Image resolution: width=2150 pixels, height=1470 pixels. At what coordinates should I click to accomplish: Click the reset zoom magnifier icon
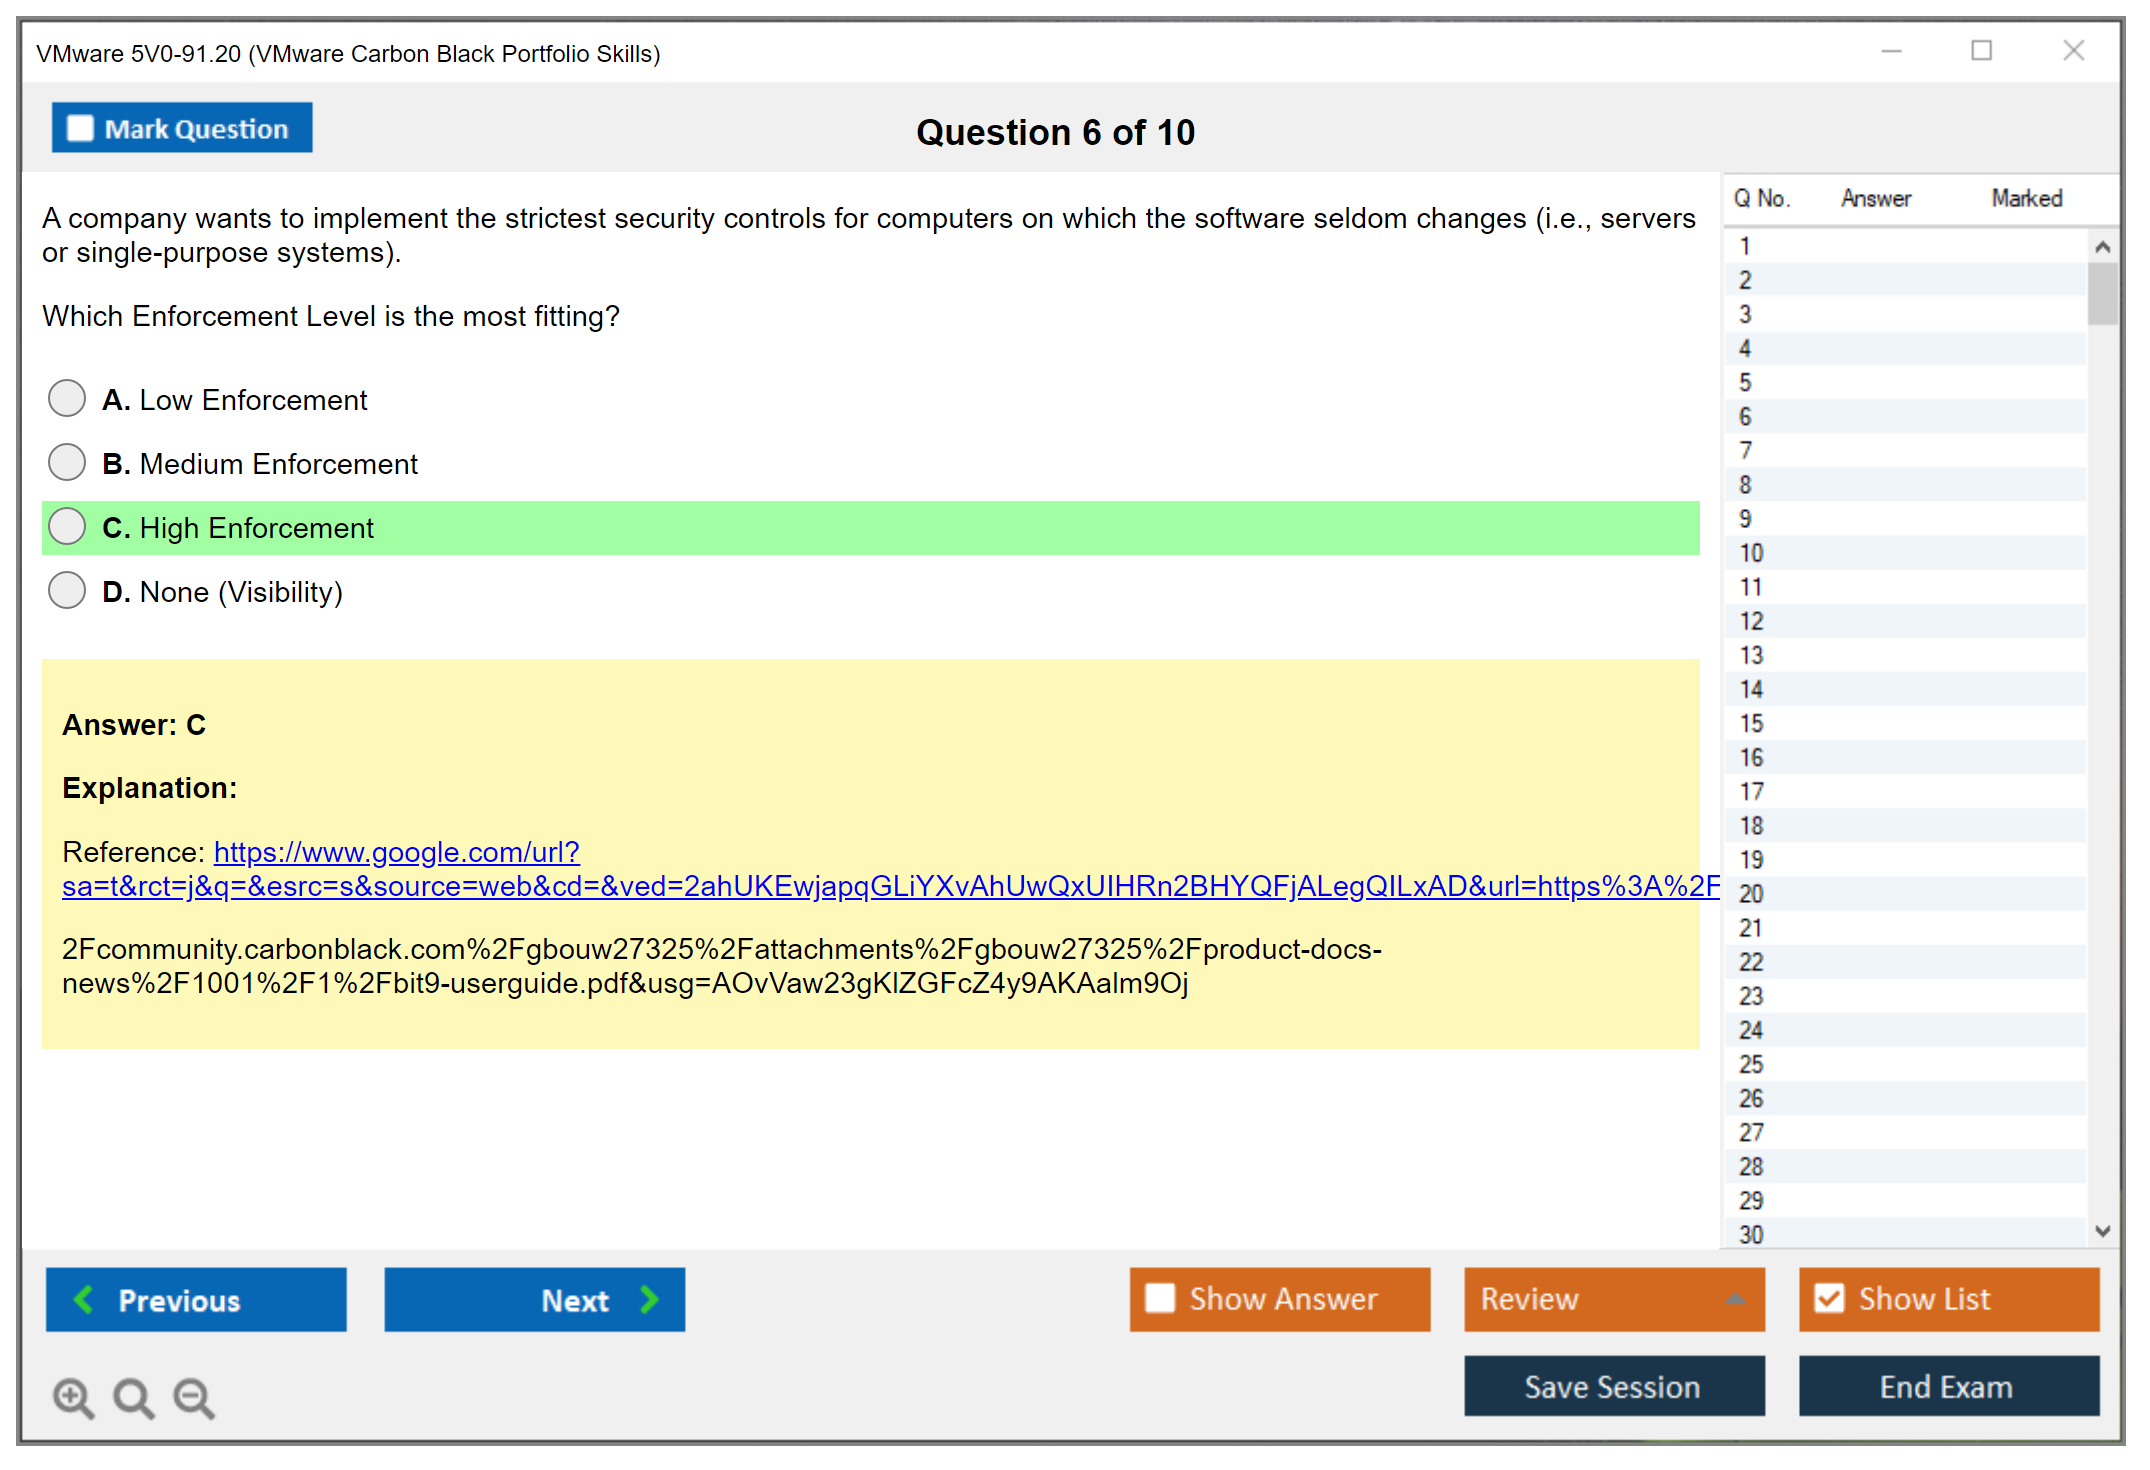coord(133,1397)
